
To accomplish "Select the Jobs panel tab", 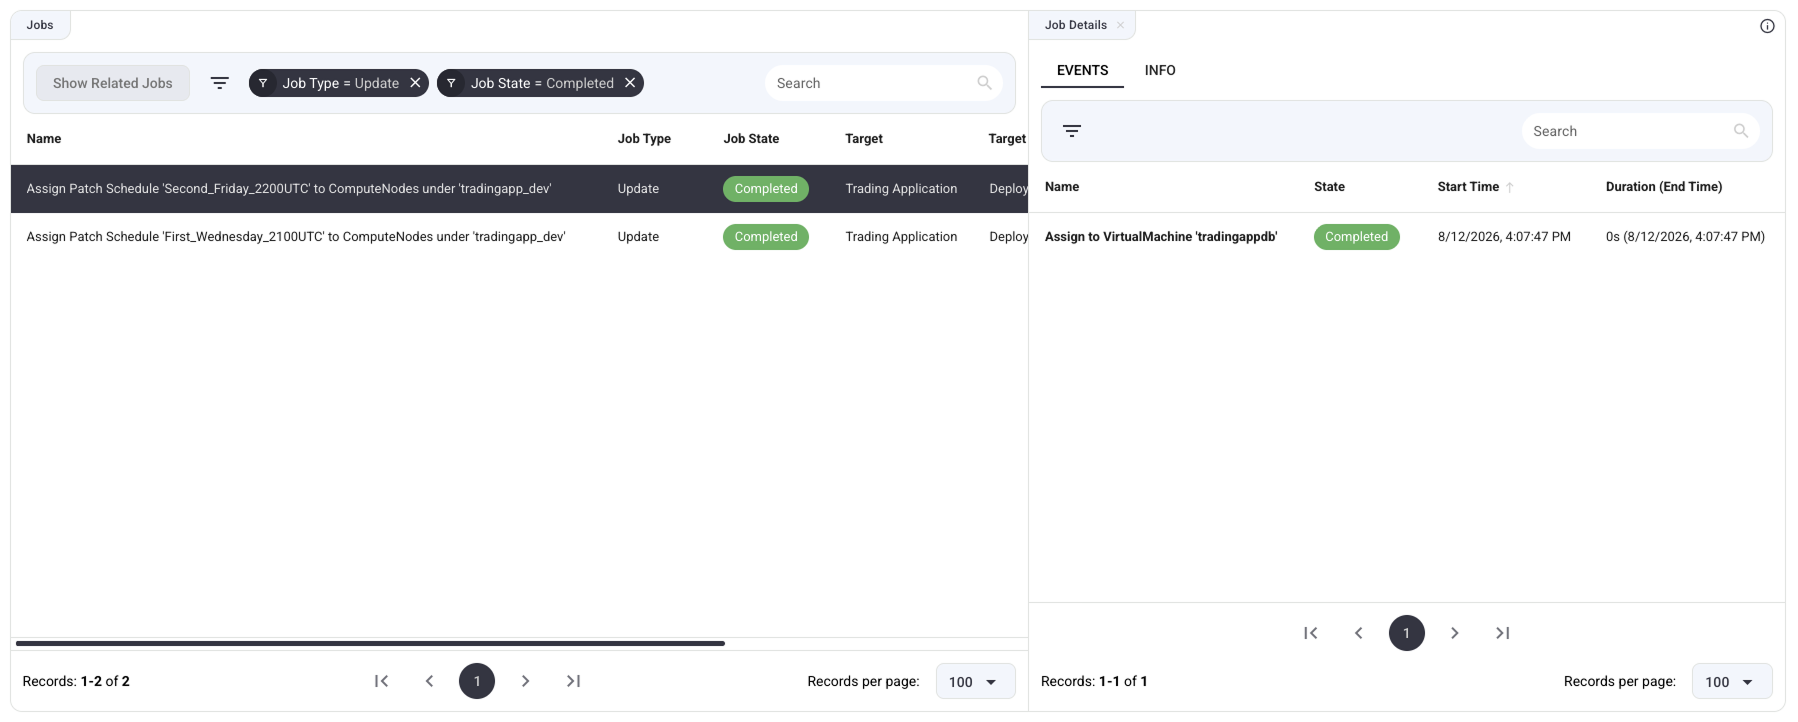I will pos(40,25).
